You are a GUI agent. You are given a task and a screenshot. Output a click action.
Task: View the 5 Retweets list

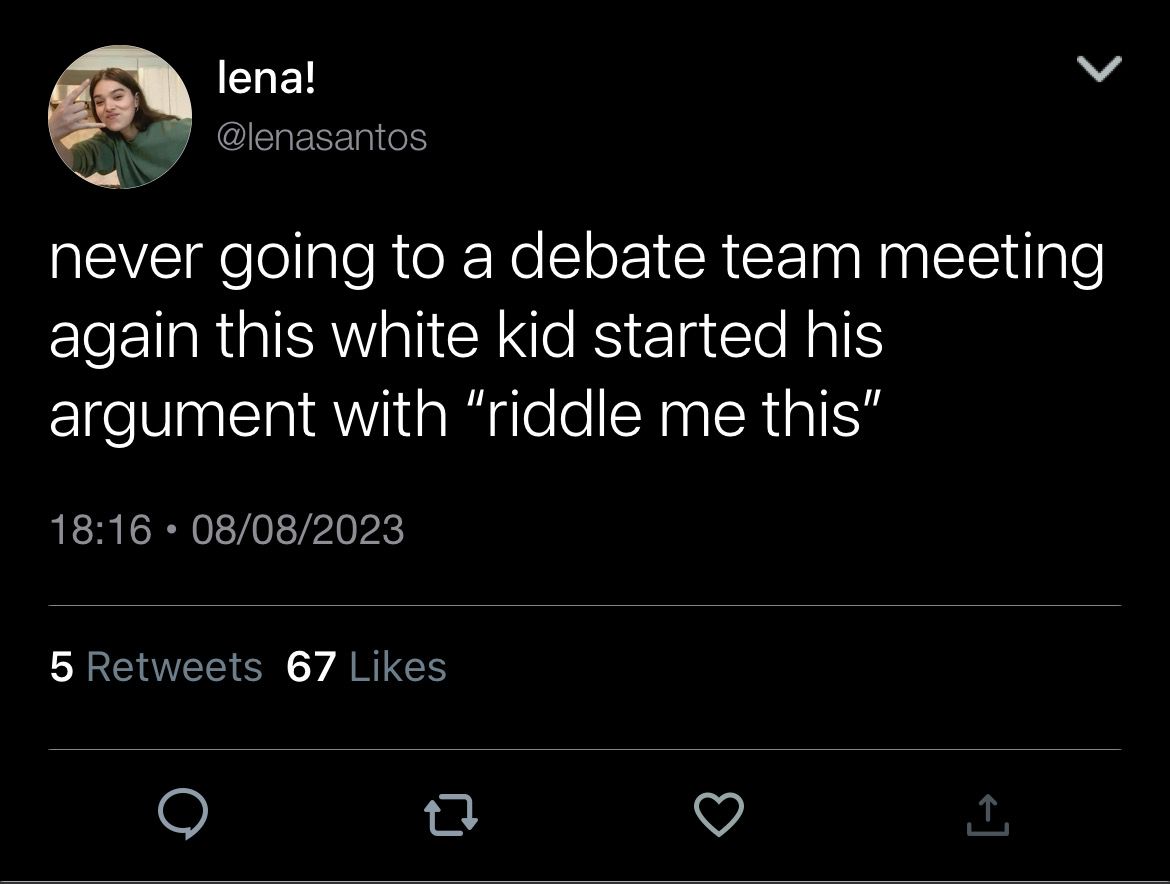point(156,666)
